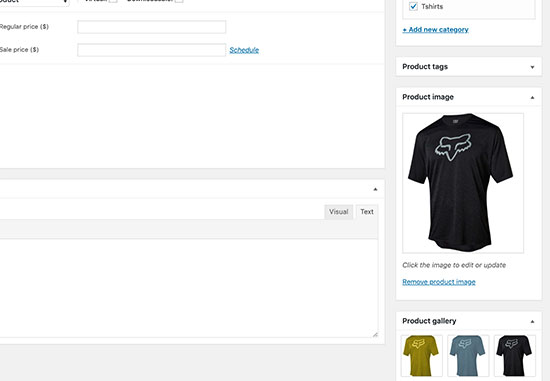Open the black t-shirt product image
The width and height of the screenshot is (550, 381).
pos(463,183)
